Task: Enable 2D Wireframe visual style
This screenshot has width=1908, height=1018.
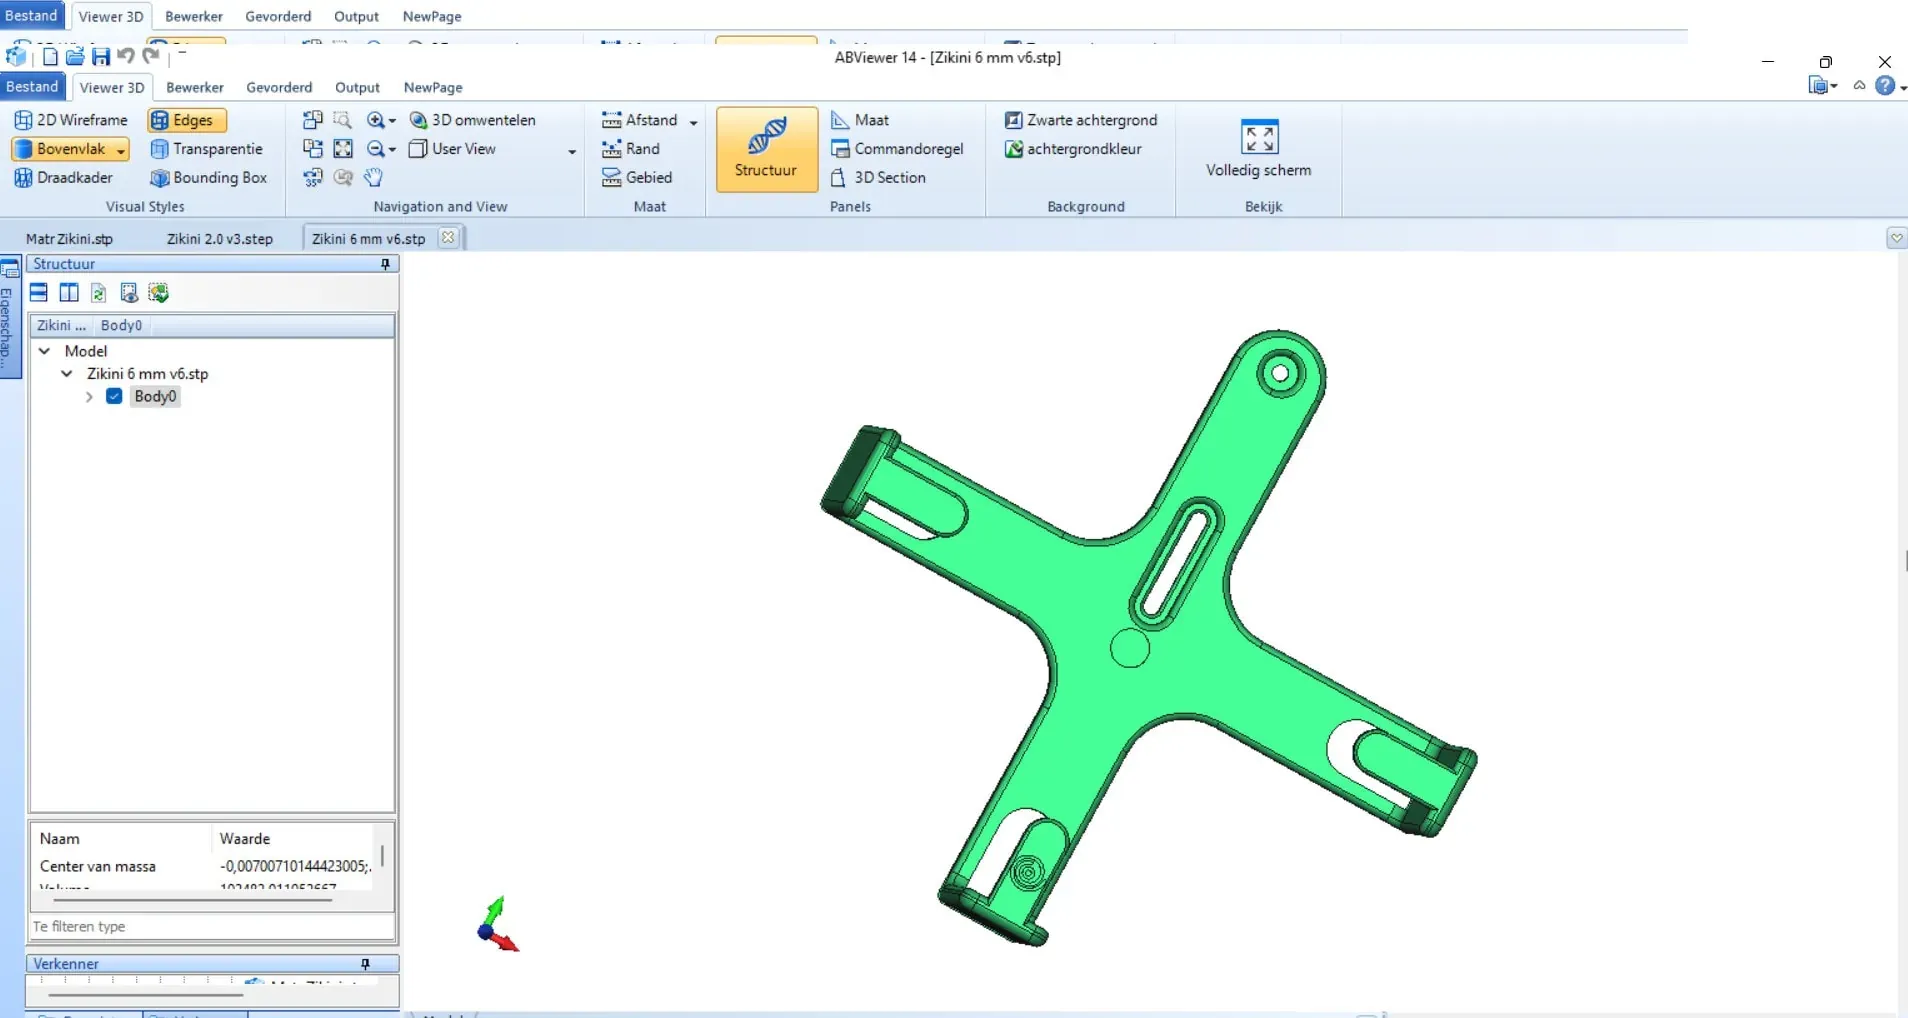Action: (71, 120)
